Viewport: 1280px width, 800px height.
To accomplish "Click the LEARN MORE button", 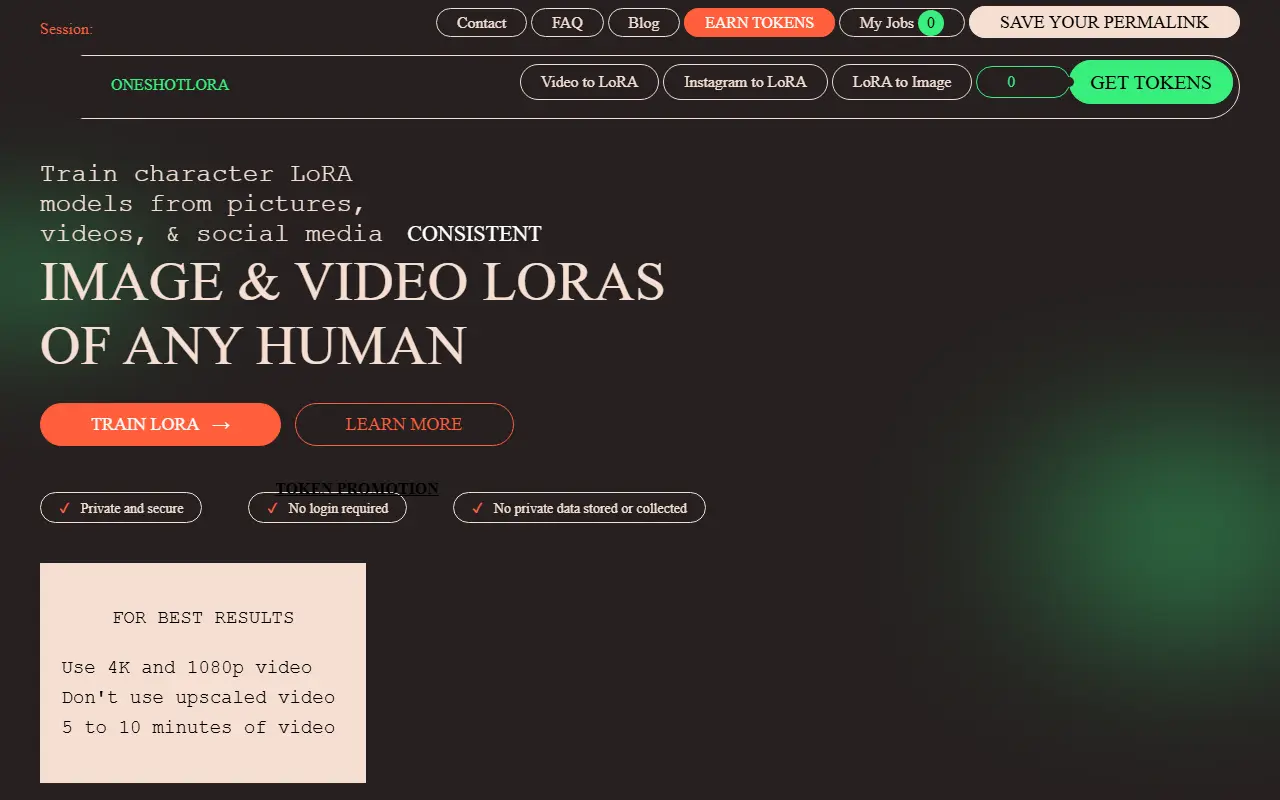I will click(404, 424).
